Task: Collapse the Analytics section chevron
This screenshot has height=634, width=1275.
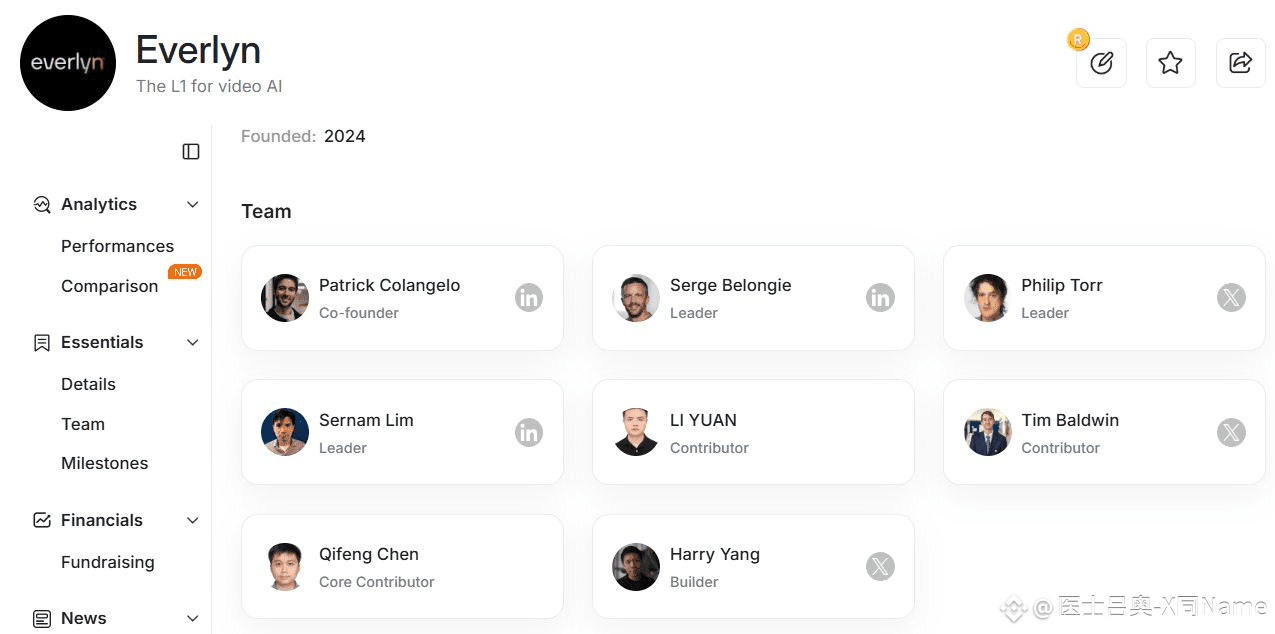Action: pyautogui.click(x=193, y=204)
